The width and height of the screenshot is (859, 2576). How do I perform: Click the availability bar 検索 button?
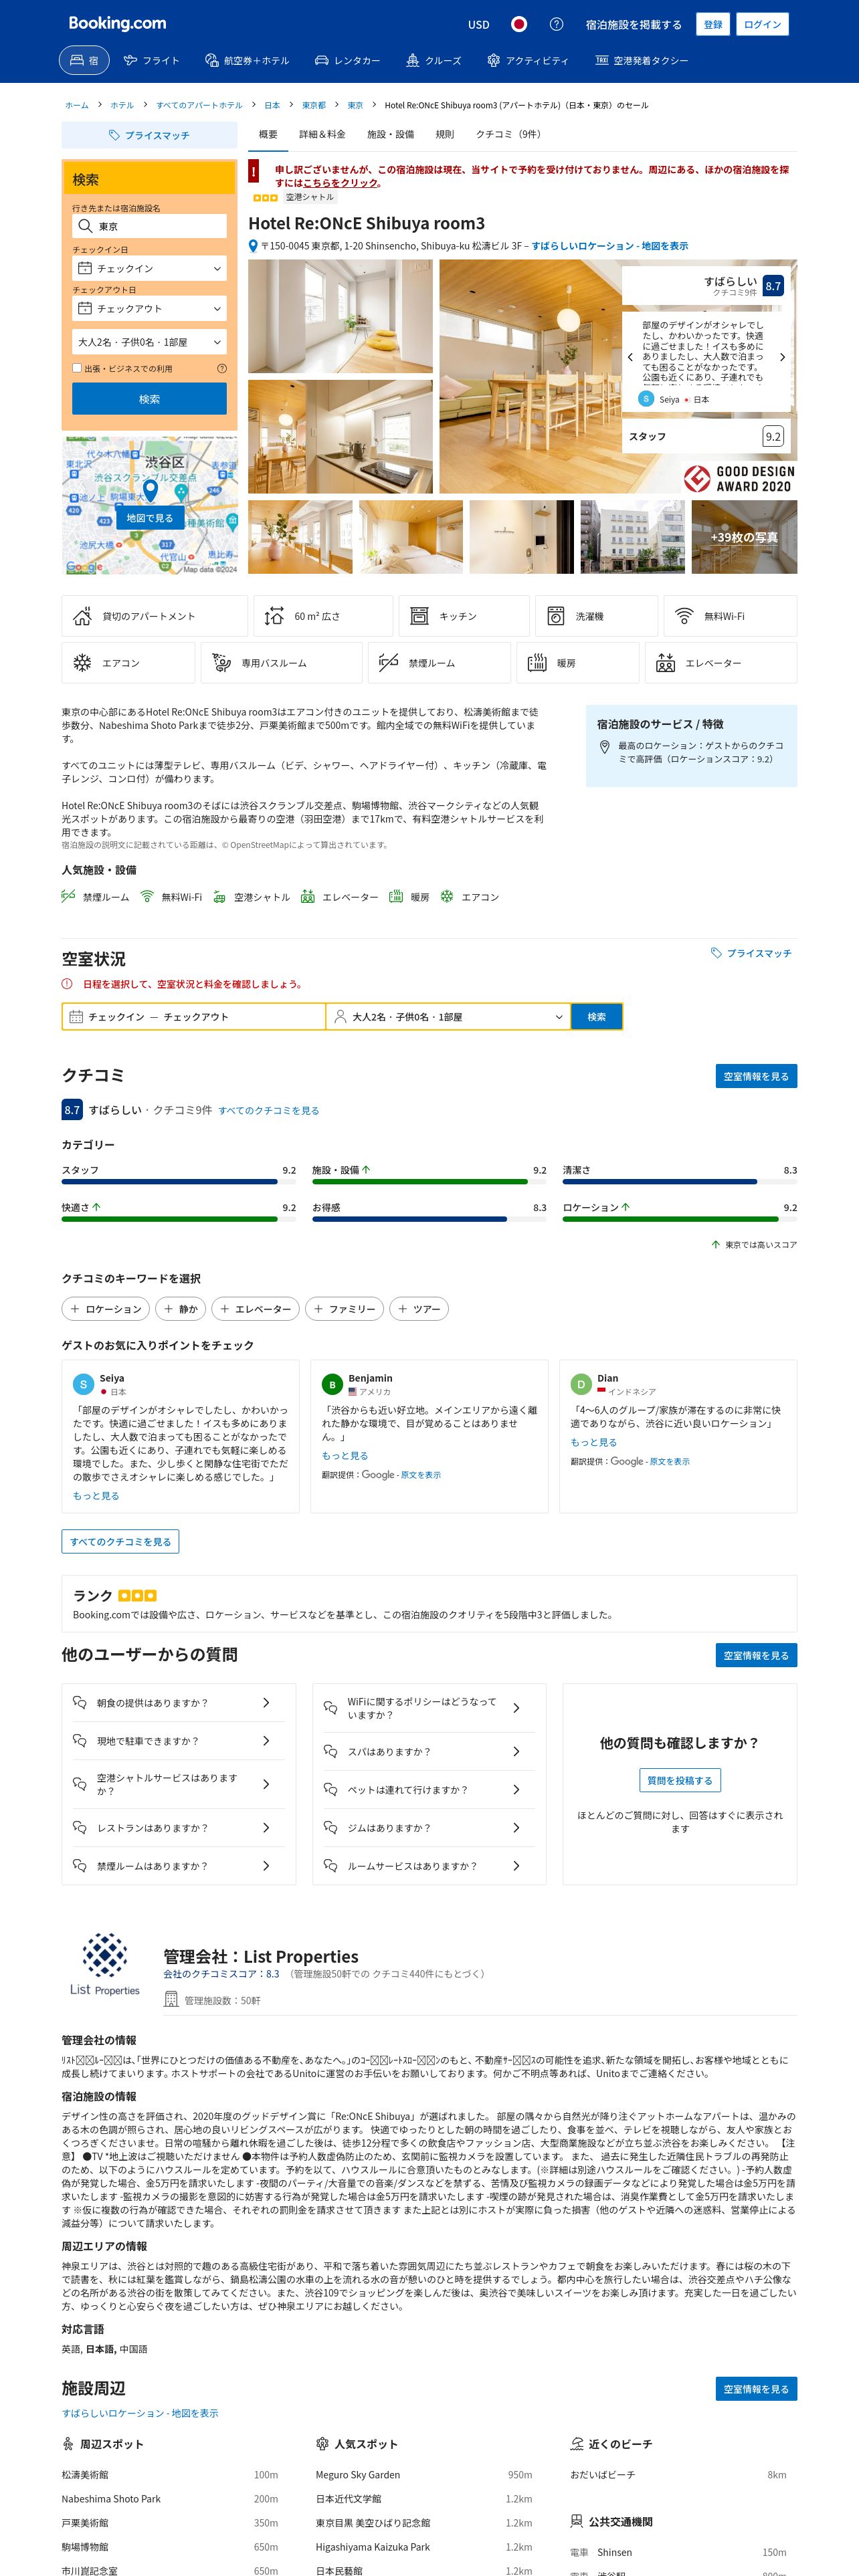click(597, 1017)
